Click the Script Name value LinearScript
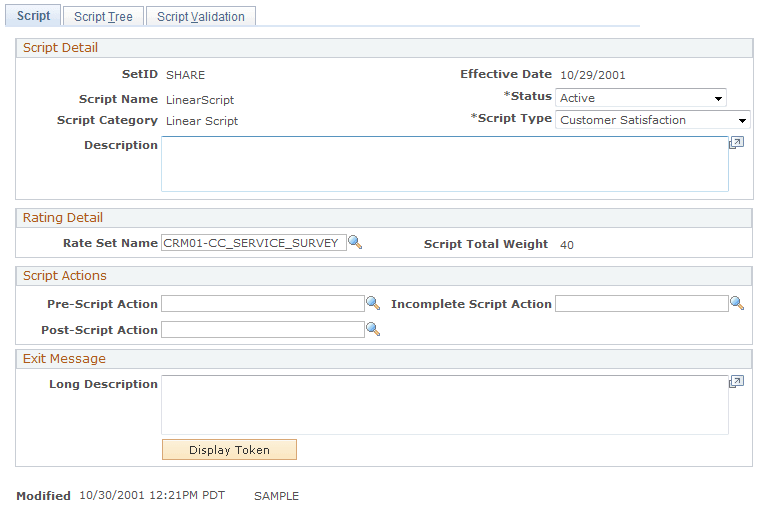 click(200, 100)
